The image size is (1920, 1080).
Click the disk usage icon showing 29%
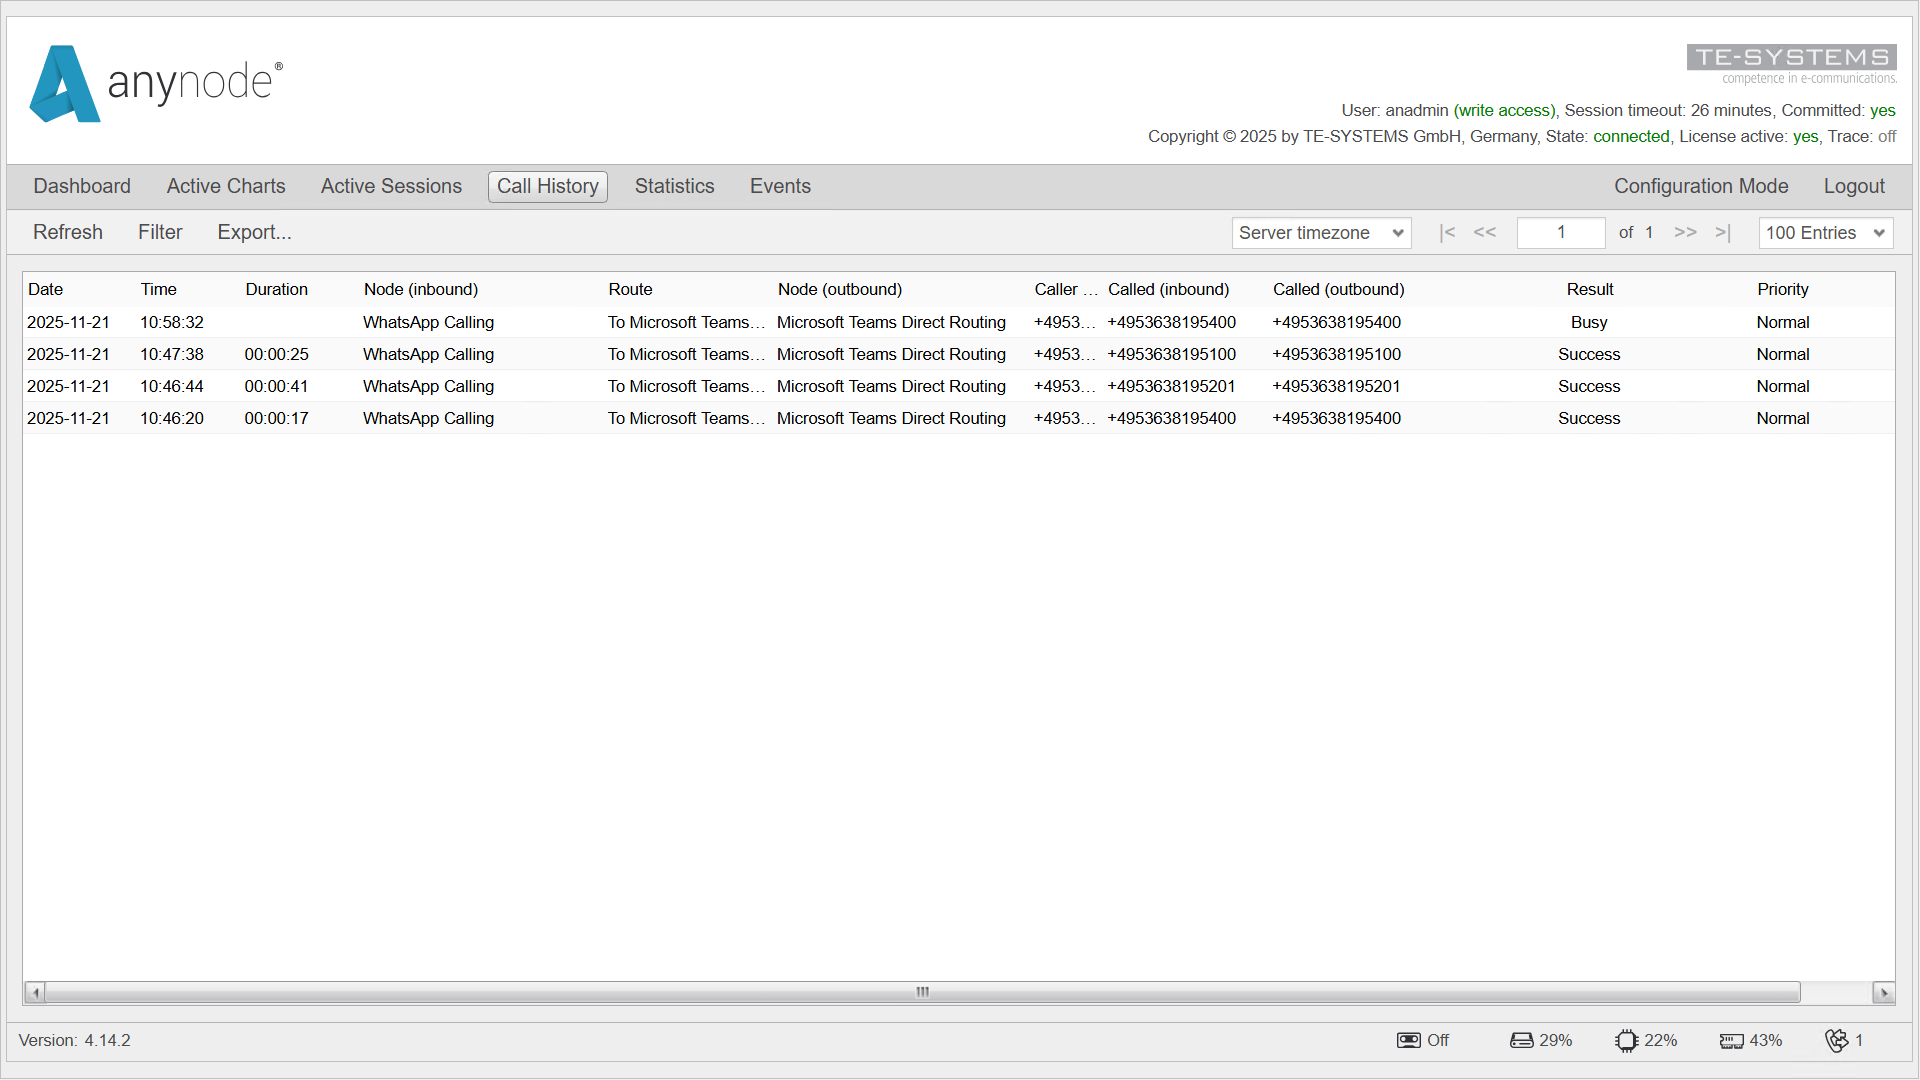[1521, 1040]
